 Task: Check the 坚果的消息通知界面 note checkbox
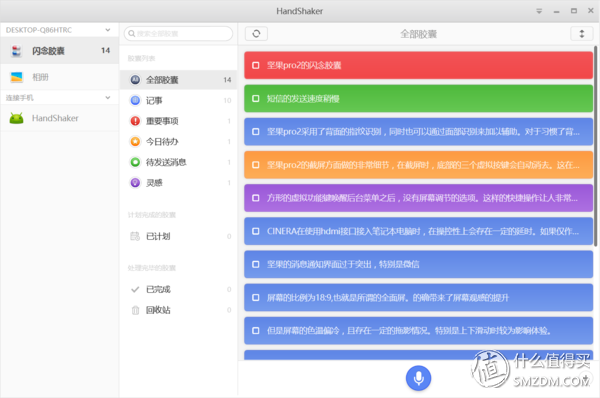(256, 264)
